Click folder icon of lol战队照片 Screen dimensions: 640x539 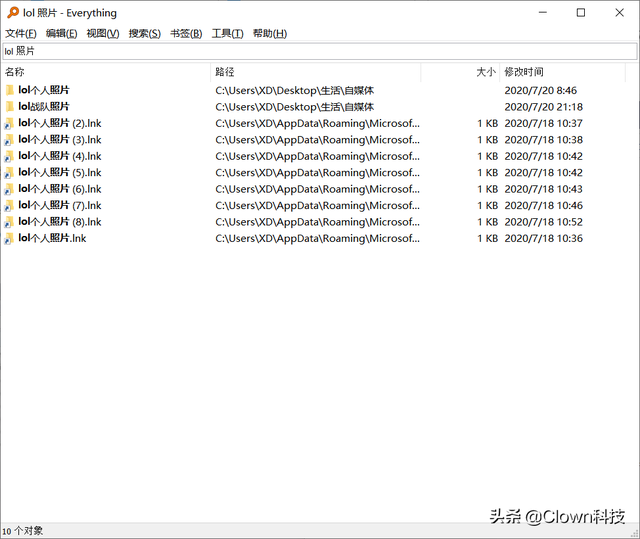(x=10, y=106)
